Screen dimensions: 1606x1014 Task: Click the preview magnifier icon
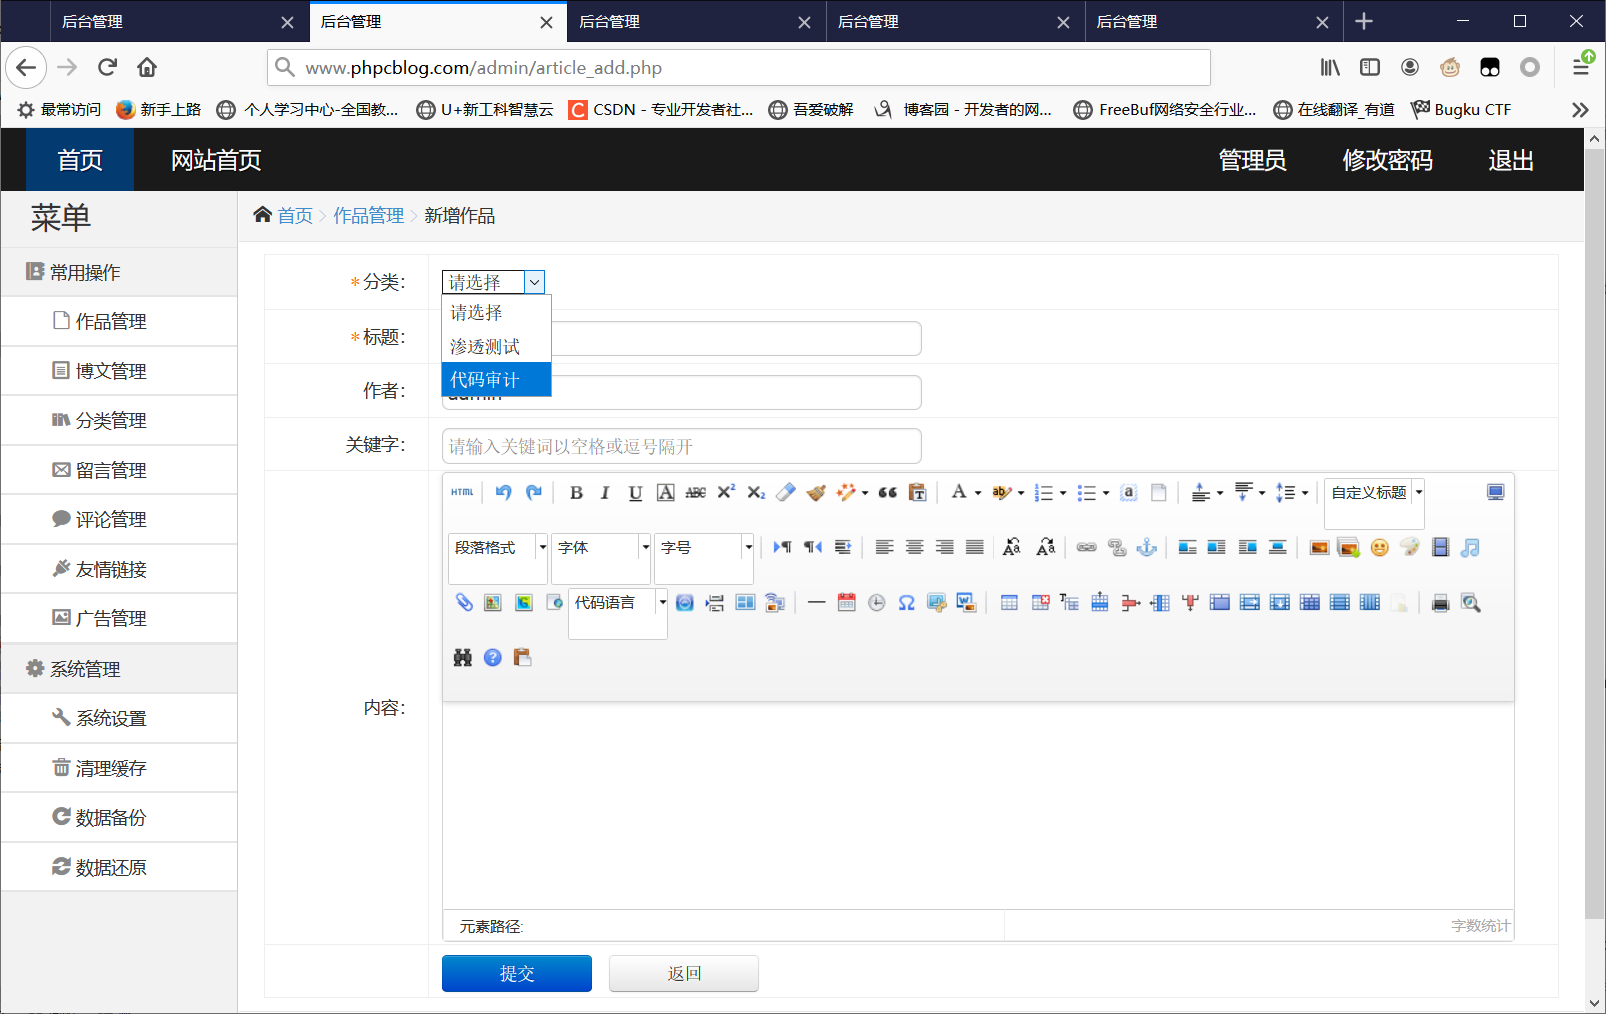[1470, 602]
